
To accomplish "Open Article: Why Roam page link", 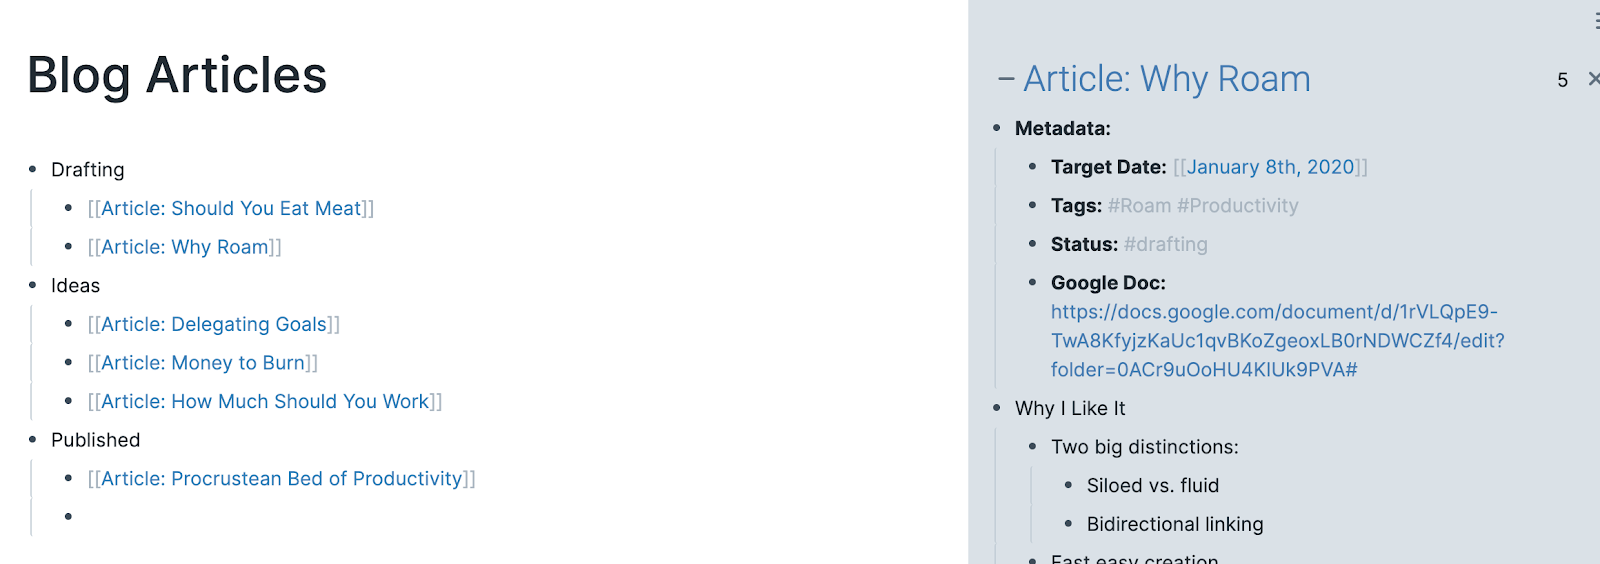I will click(x=185, y=247).
